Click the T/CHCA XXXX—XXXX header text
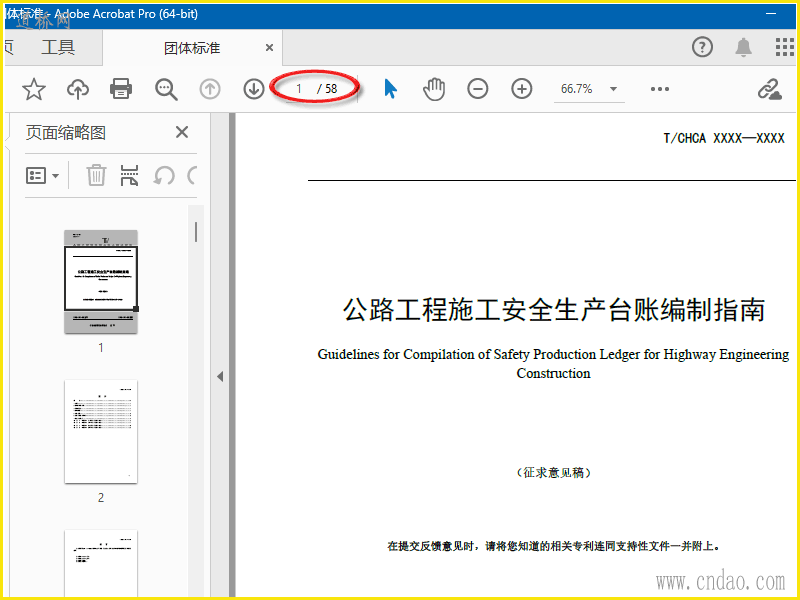 pos(723,138)
